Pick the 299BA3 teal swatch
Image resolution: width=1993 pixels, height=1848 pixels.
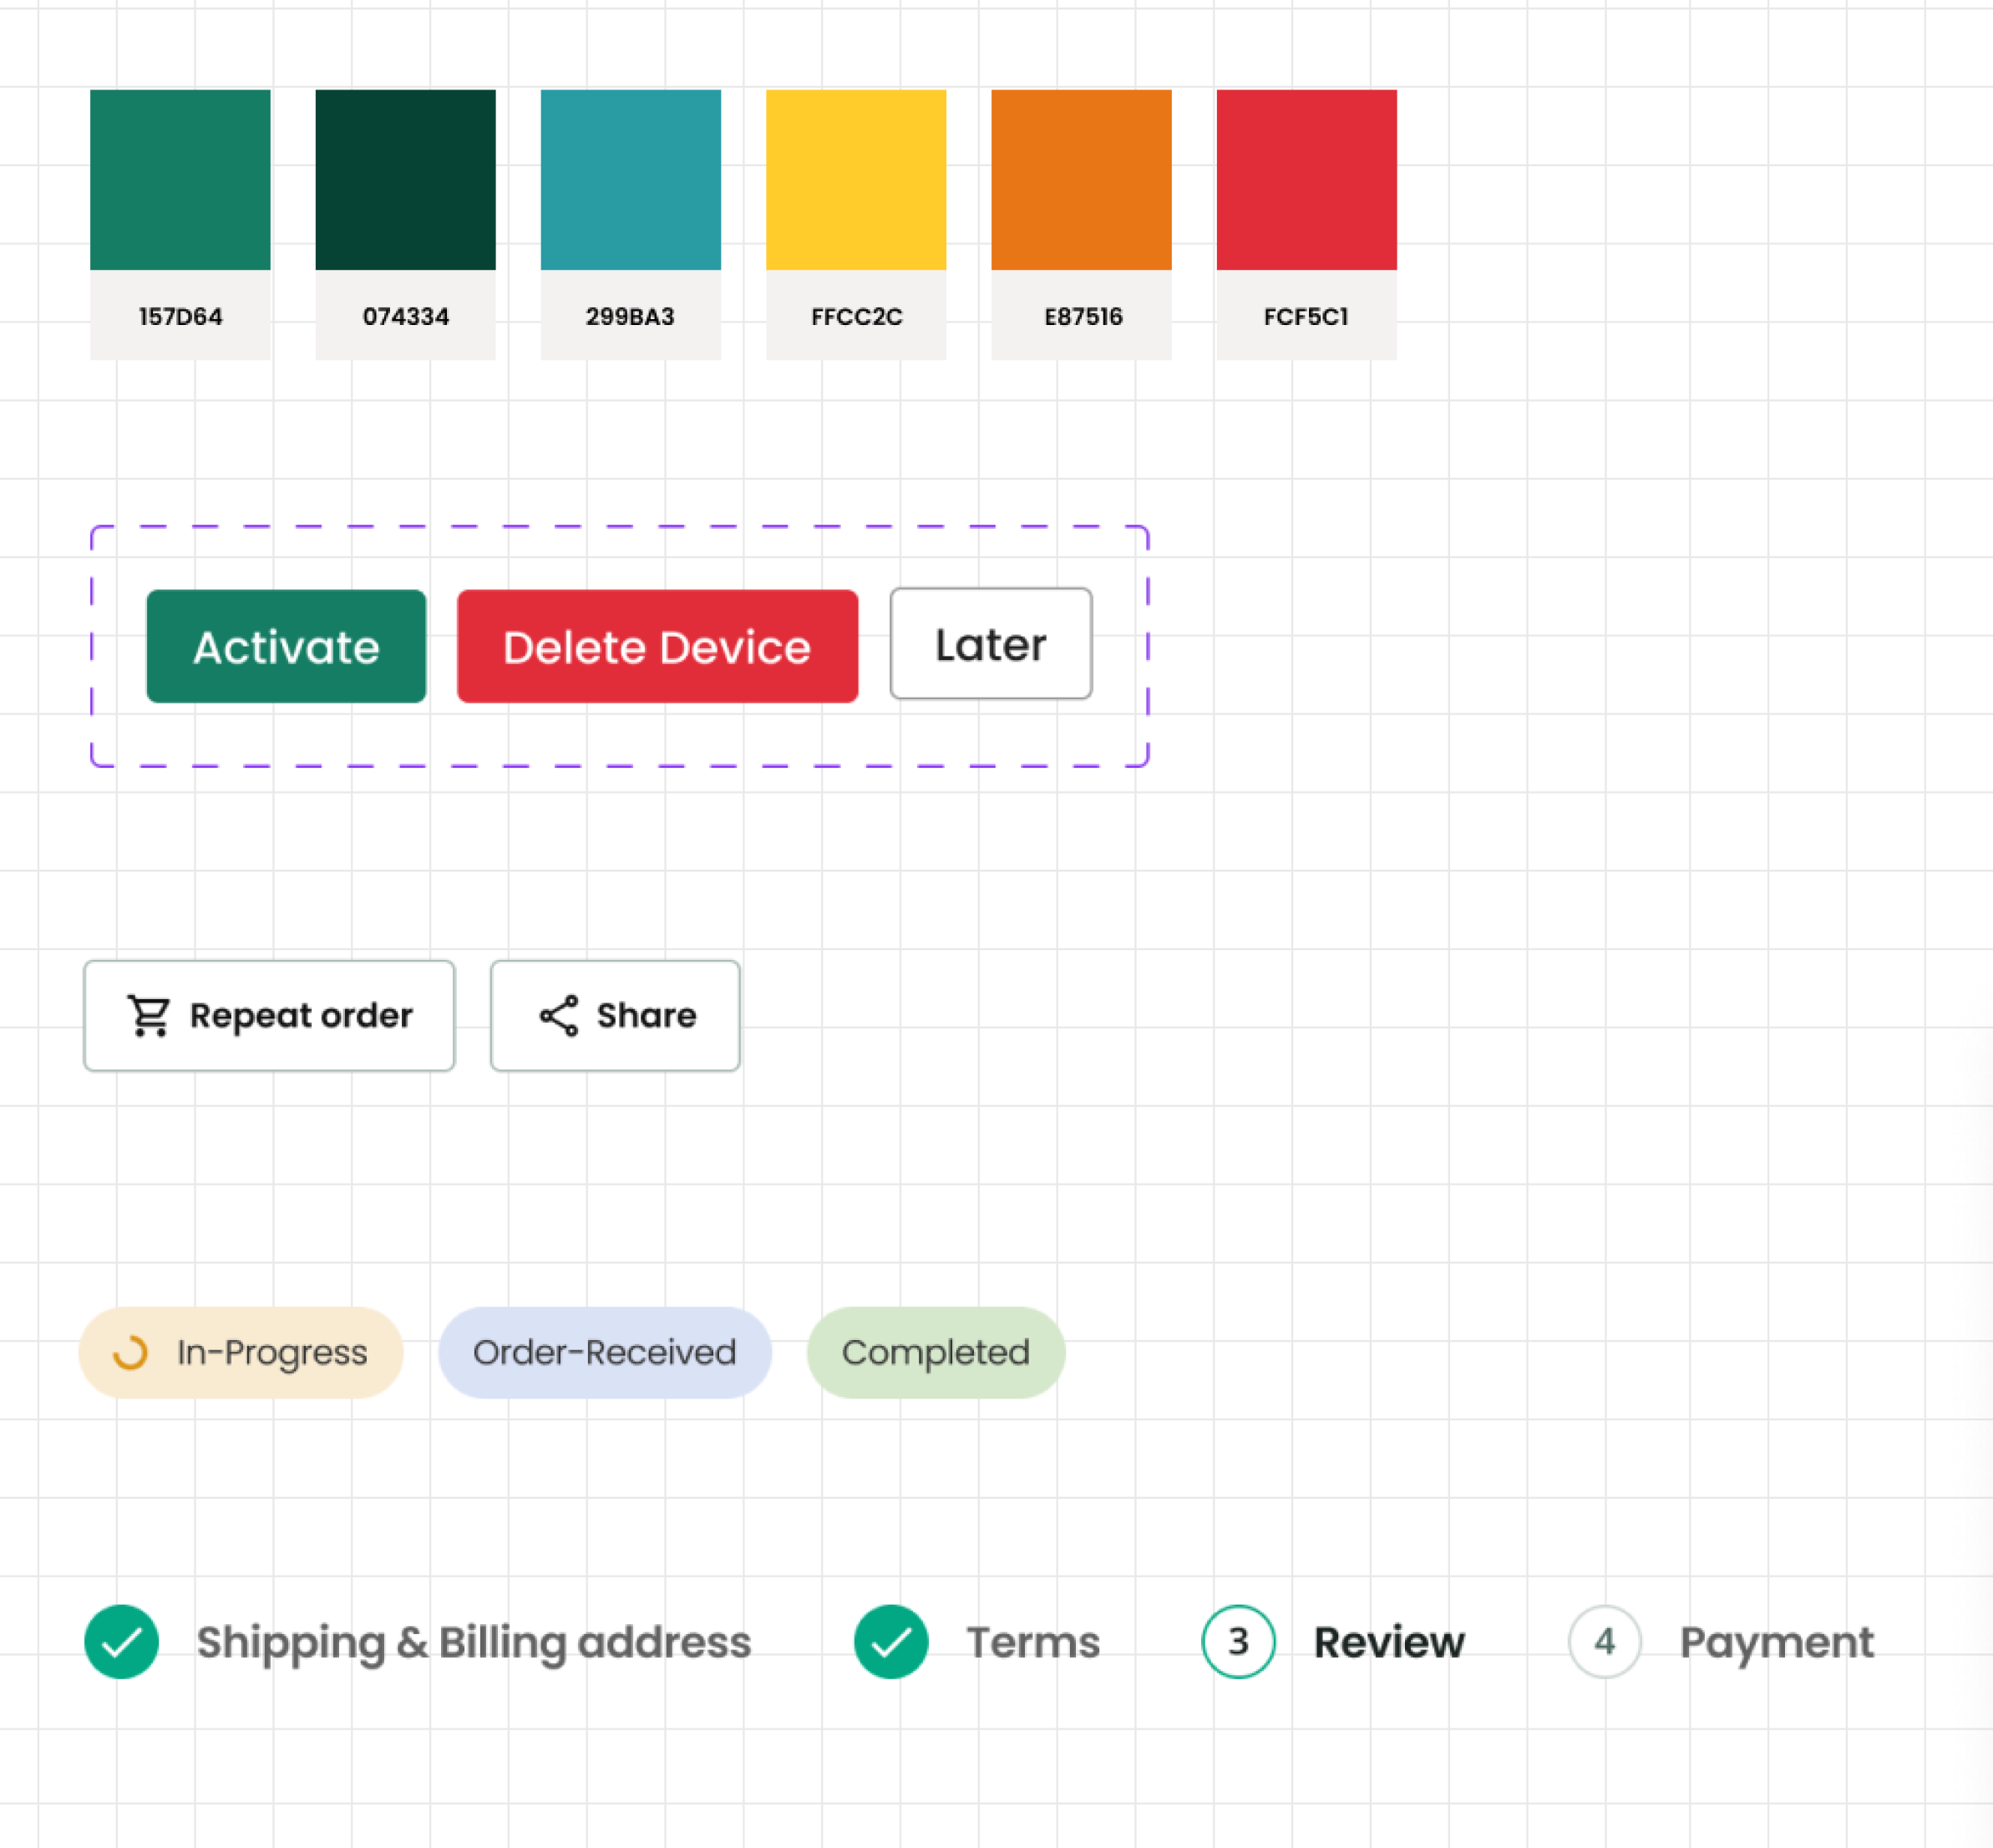631,180
